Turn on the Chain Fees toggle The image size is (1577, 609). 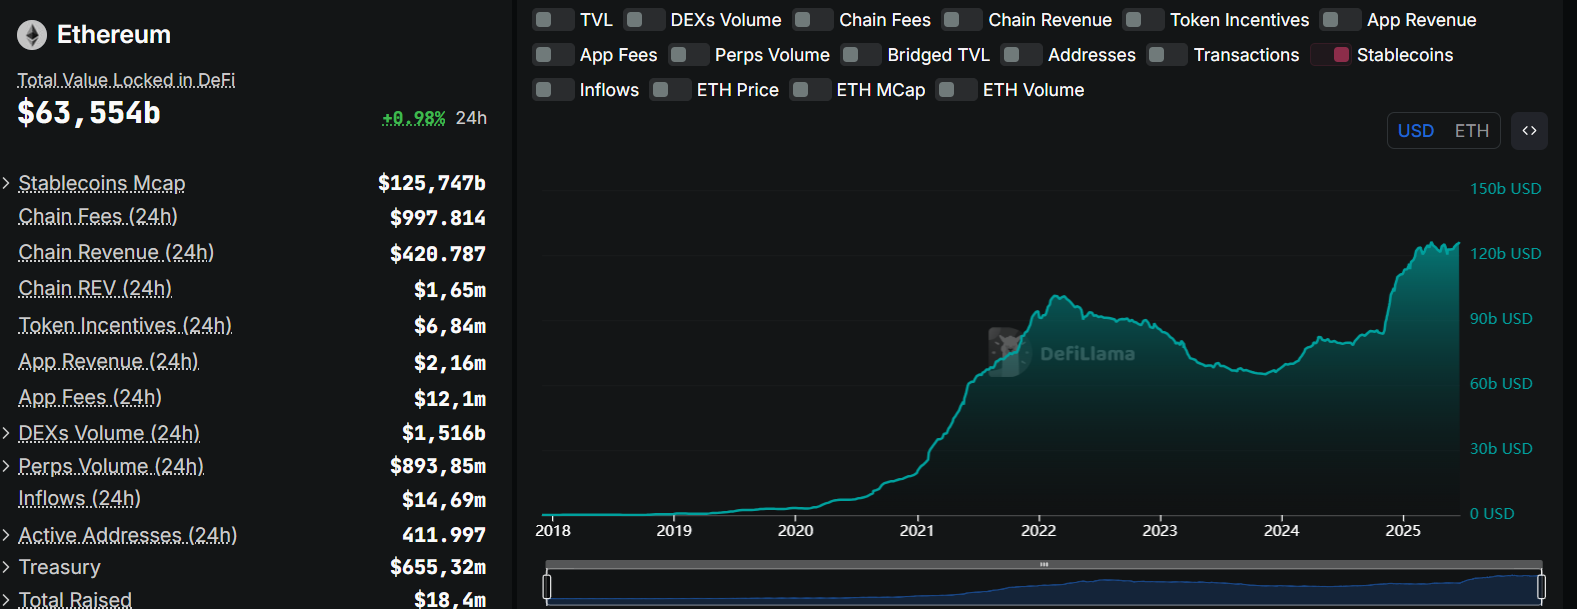(x=812, y=20)
